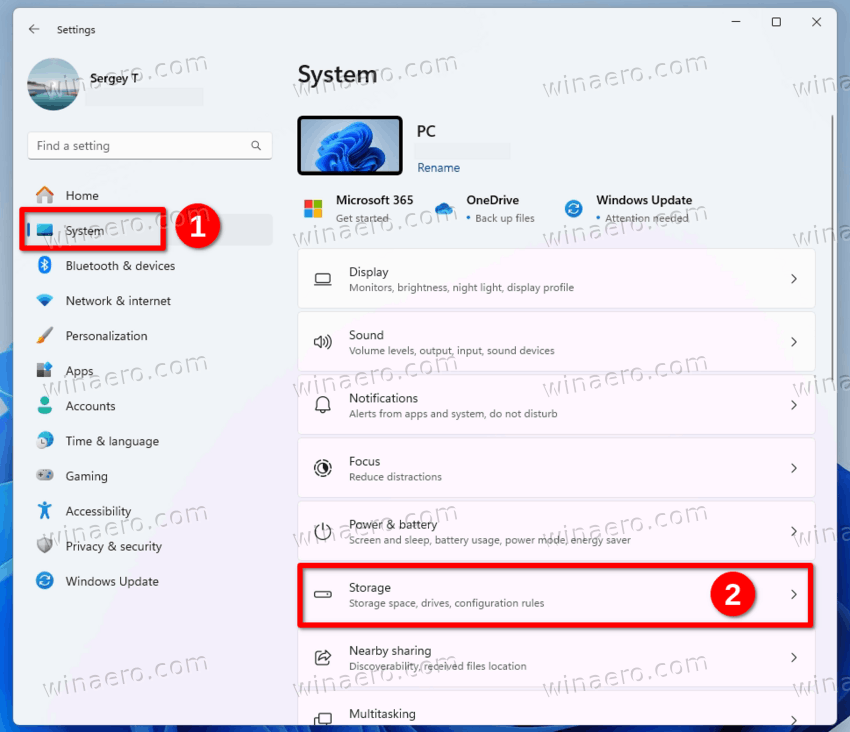The width and height of the screenshot is (850, 732).
Task: Open Home page label in sidebar
Action: pos(82,196)
